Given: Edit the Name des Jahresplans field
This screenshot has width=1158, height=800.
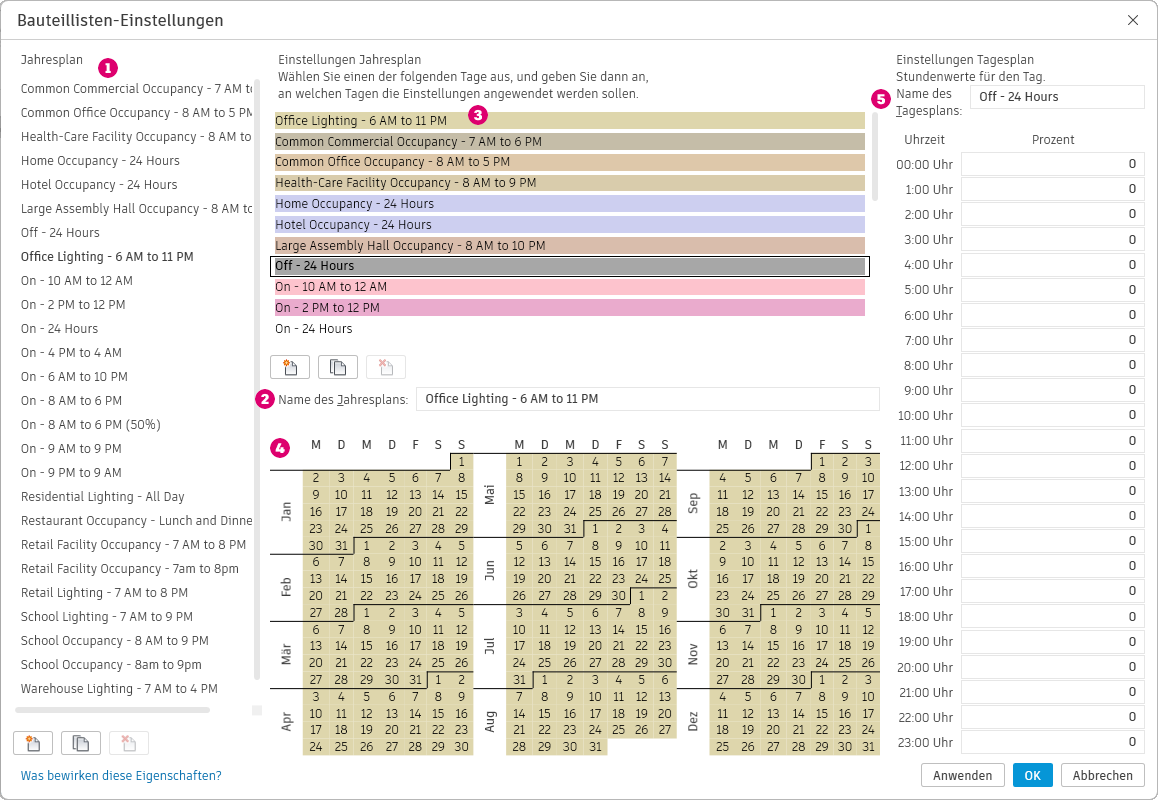Looking at the screenshot, I should coord(648,399).
